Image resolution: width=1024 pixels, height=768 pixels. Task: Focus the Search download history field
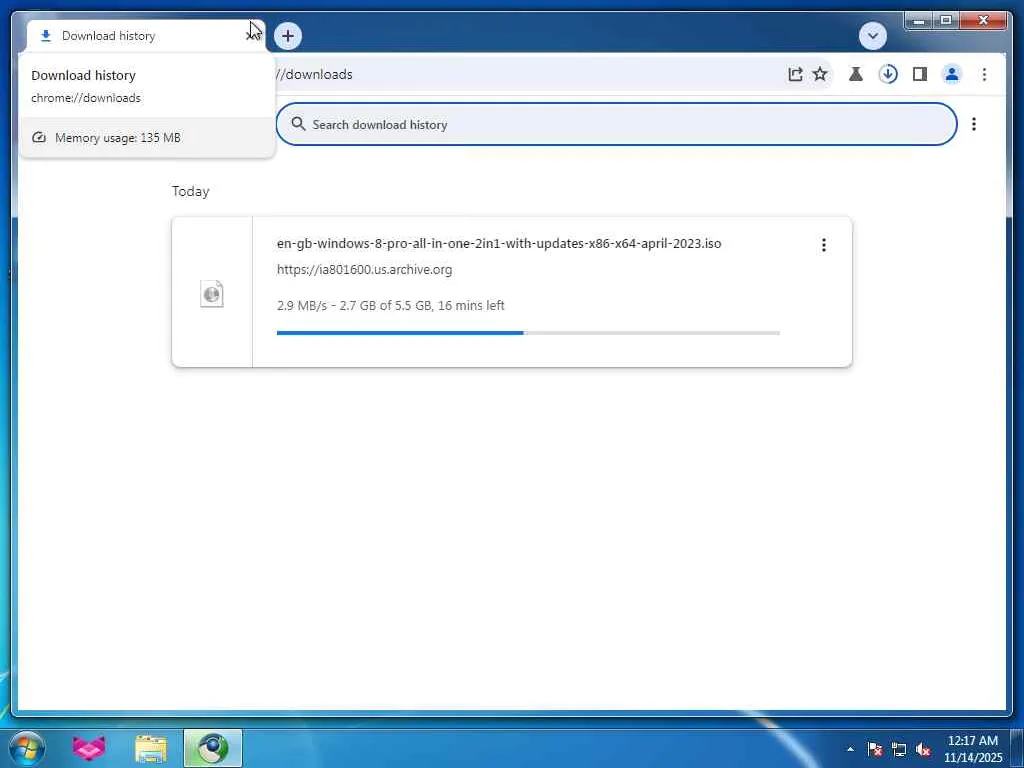point(616,124)
